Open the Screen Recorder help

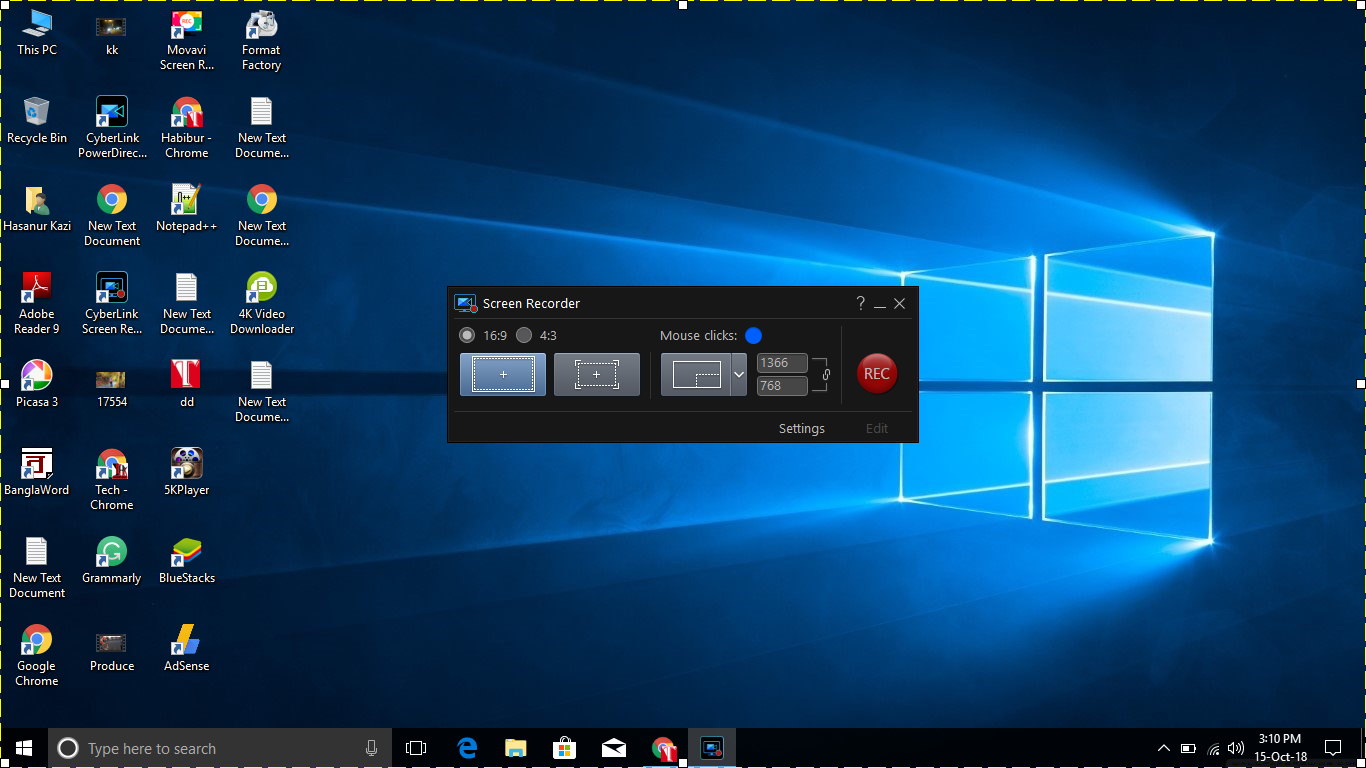(x=860, y=303)
